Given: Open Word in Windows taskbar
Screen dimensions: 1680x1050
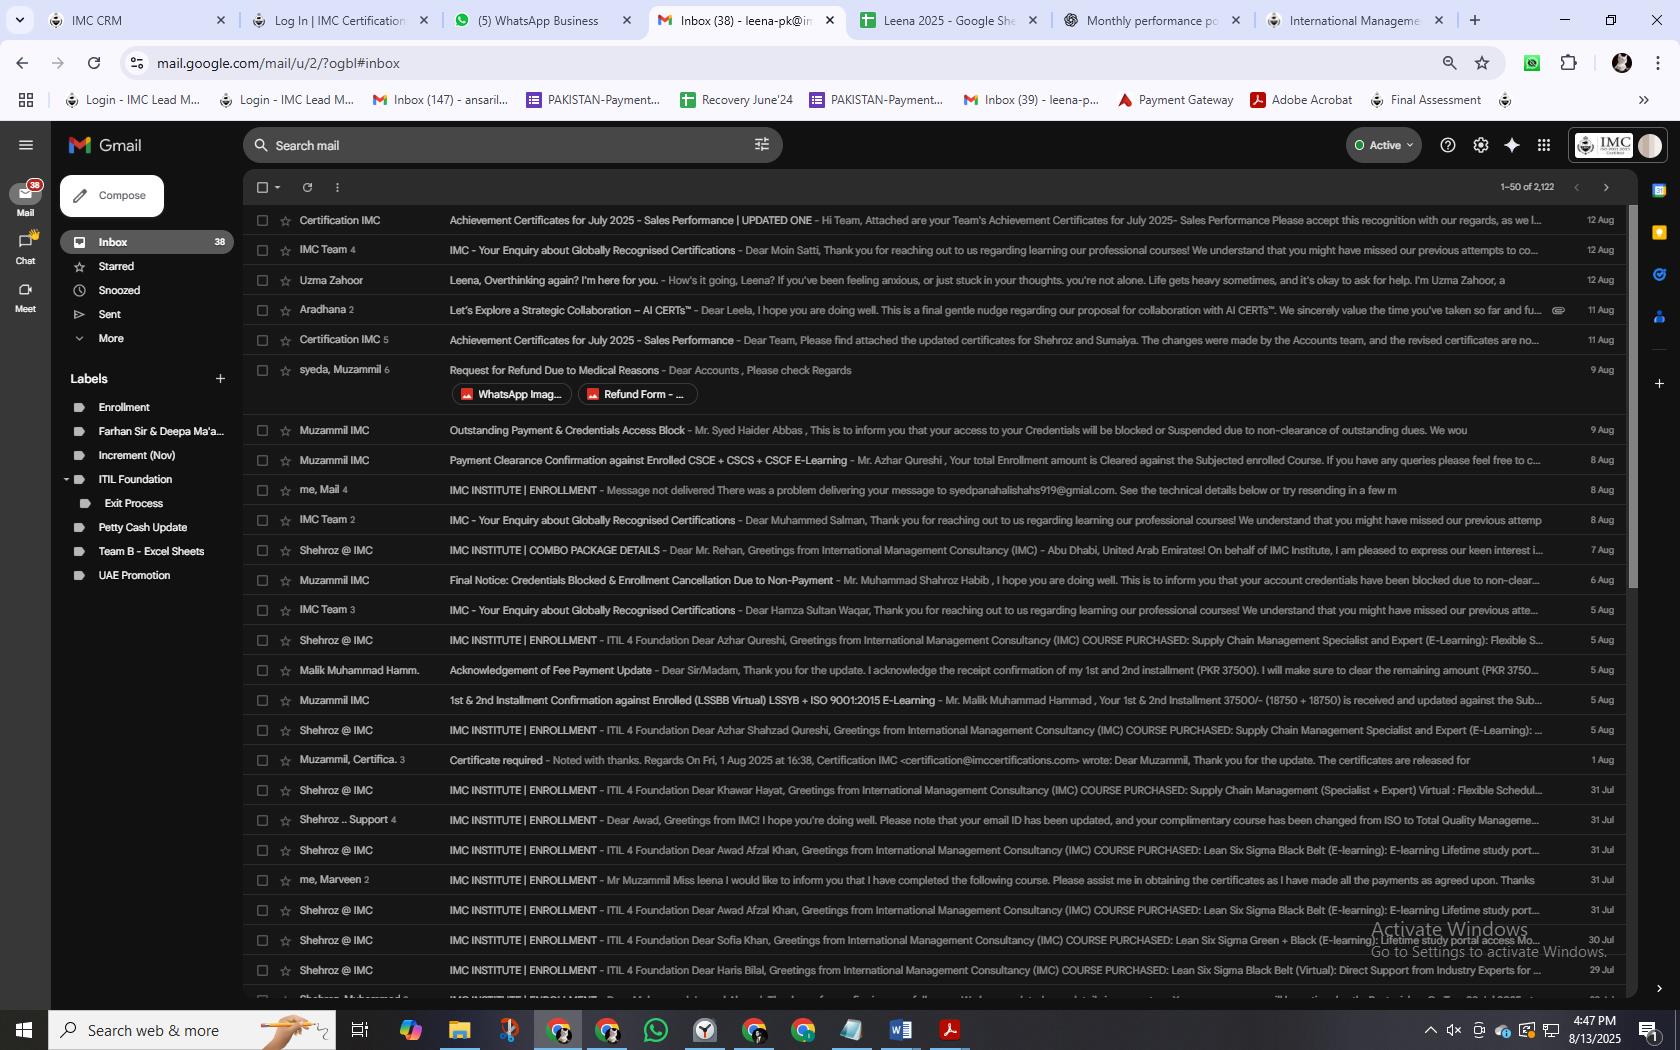Looking at the screenshot, I should pyautogui.click(x=901, y=1030).
